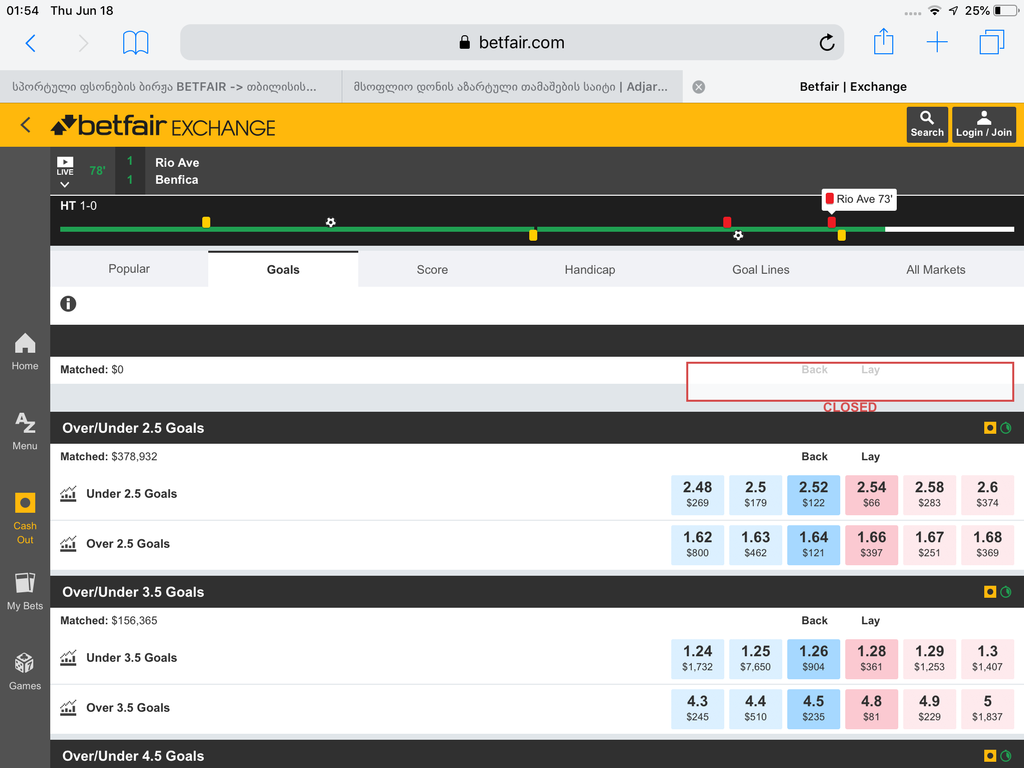The width and height of the screenshot is (1024, 768).
Task: Lay Under 2.5 Goals at 2.54
Action: [x=871, y=494]
